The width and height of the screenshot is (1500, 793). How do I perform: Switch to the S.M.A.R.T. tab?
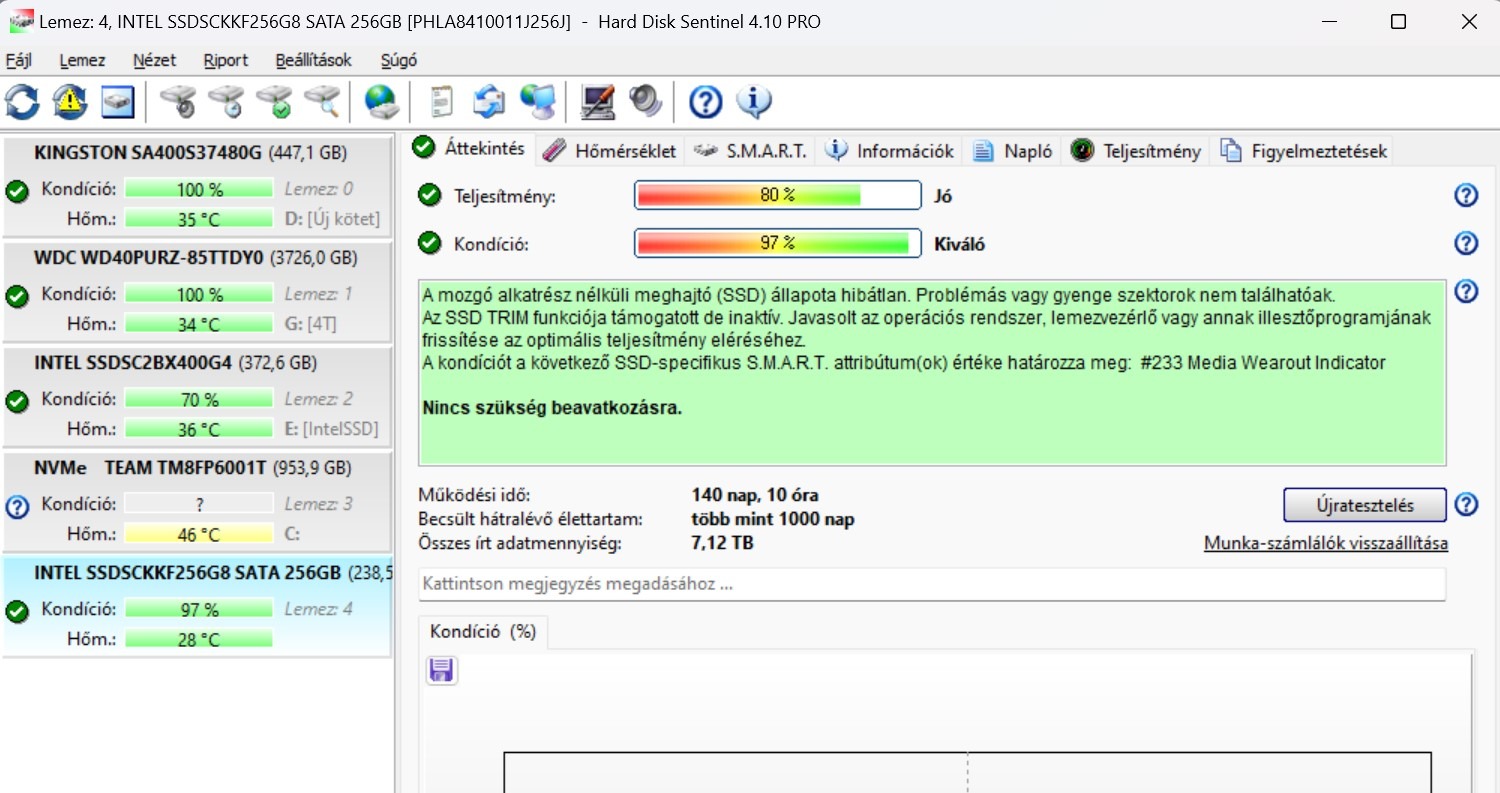[750, 151]
